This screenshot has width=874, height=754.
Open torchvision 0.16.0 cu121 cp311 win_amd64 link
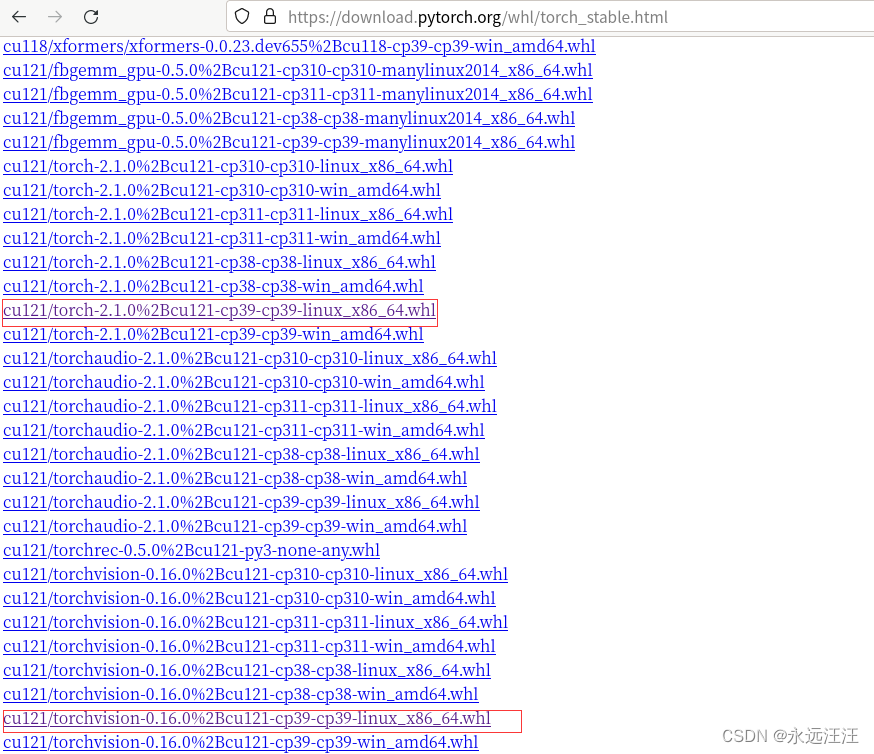point(249,645)
